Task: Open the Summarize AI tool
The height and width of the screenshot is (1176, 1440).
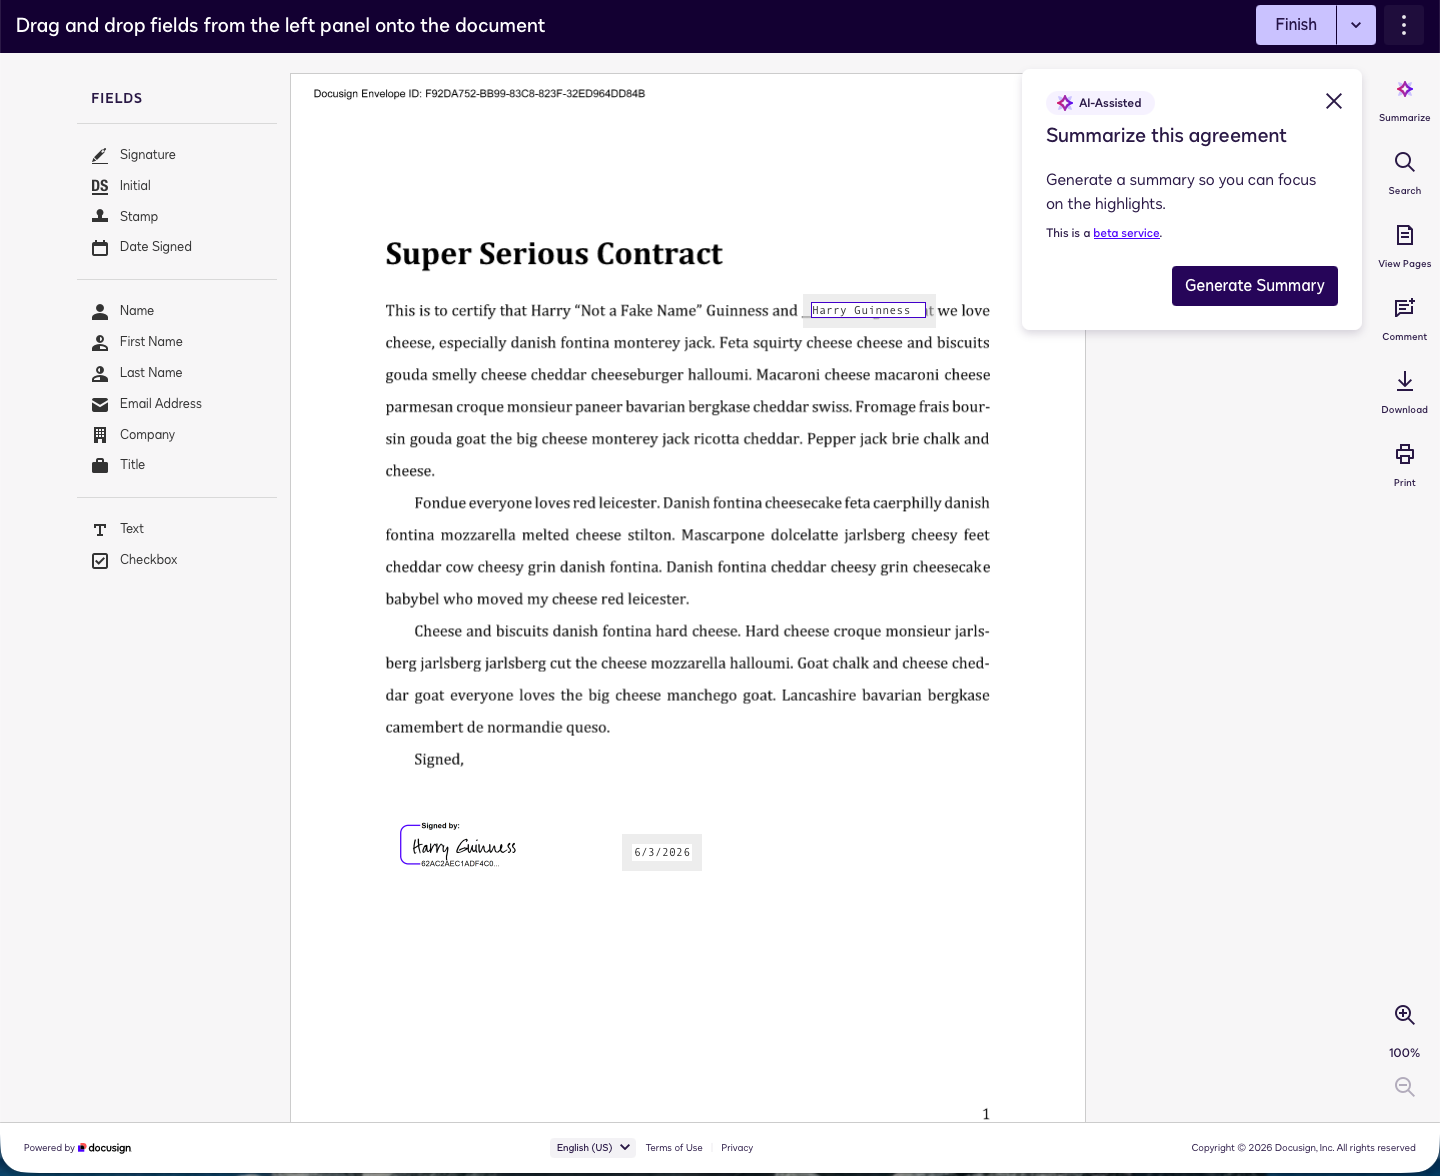Action: [1404, 101]
